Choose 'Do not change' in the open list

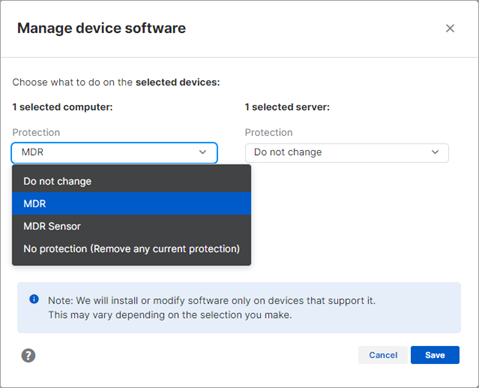pyautogui.click(x=131, y=181)
